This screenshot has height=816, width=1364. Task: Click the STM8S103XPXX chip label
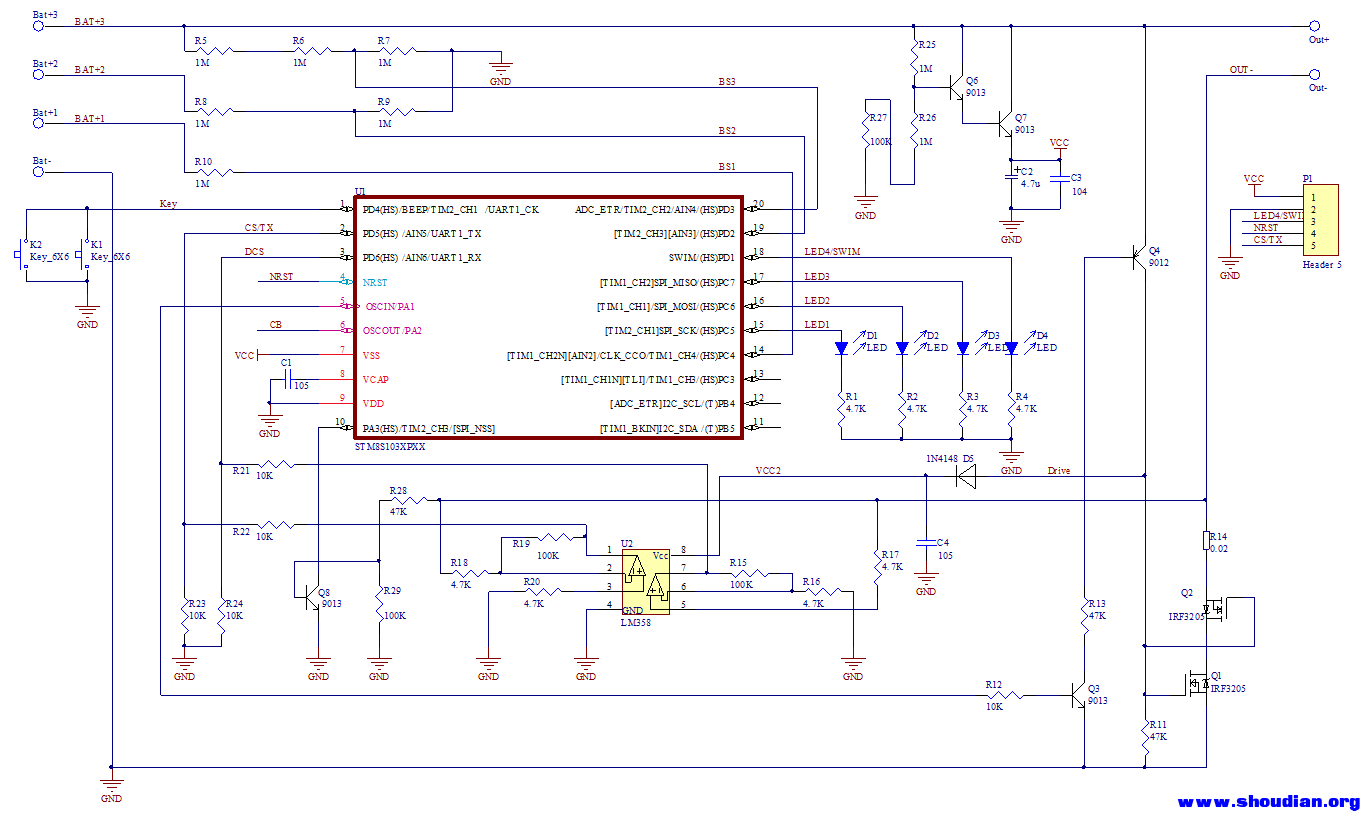pos(390,447)
